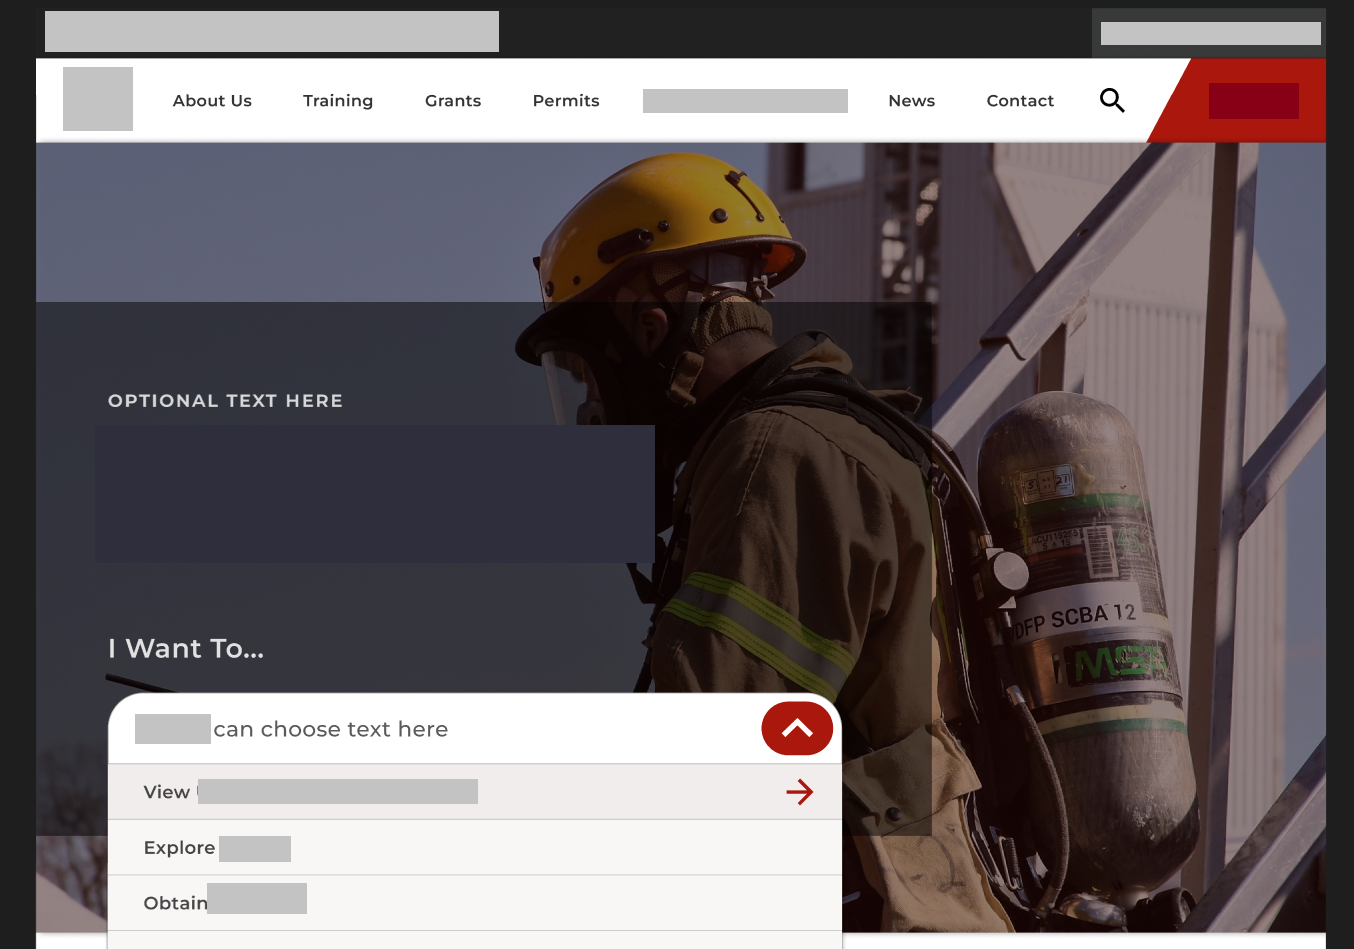The image size is (1354, 949).
Task: Navigate to the Contact page
Action: coord(1020,101)
